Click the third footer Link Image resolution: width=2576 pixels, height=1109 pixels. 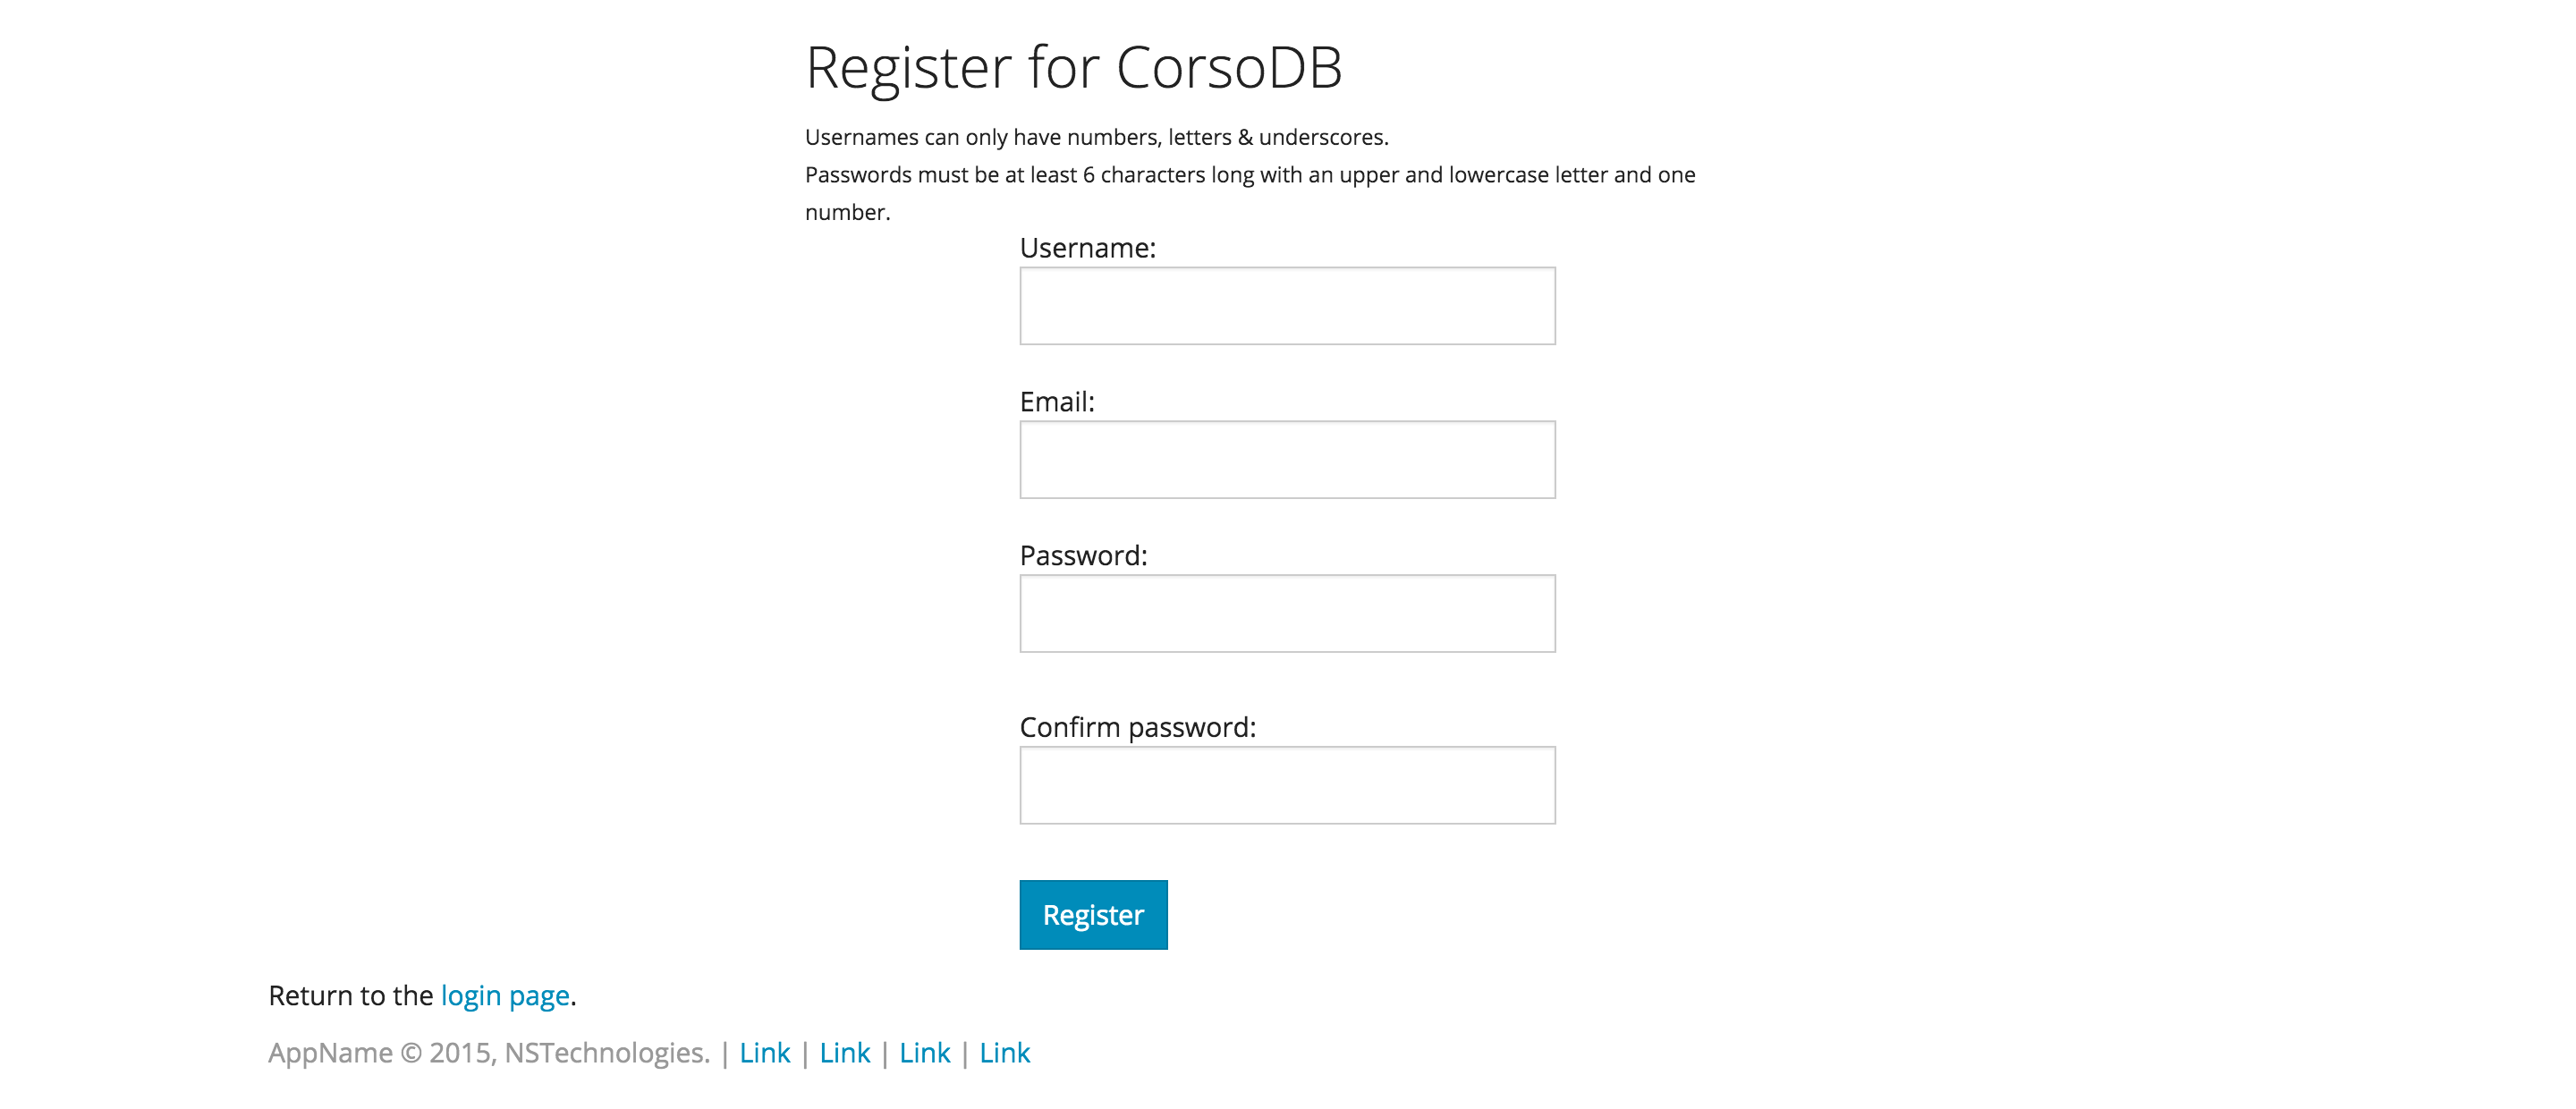(x=924, y=1052)
